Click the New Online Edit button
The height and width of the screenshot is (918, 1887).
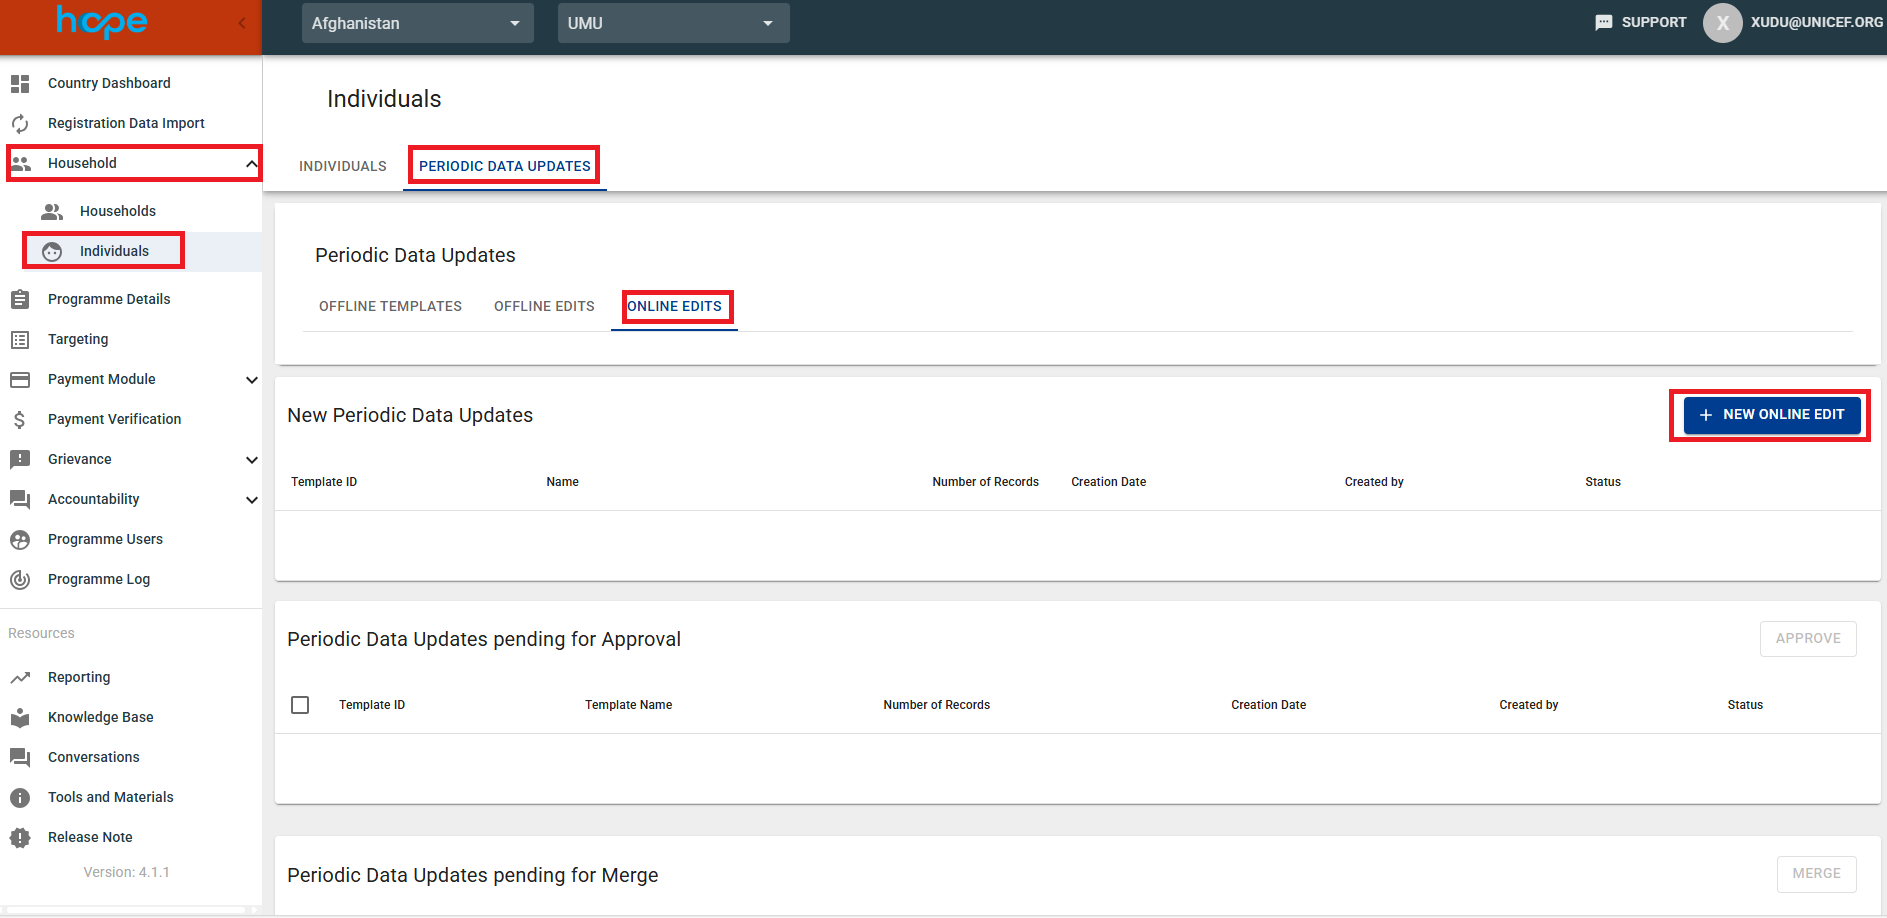(x=1771, y=415)
